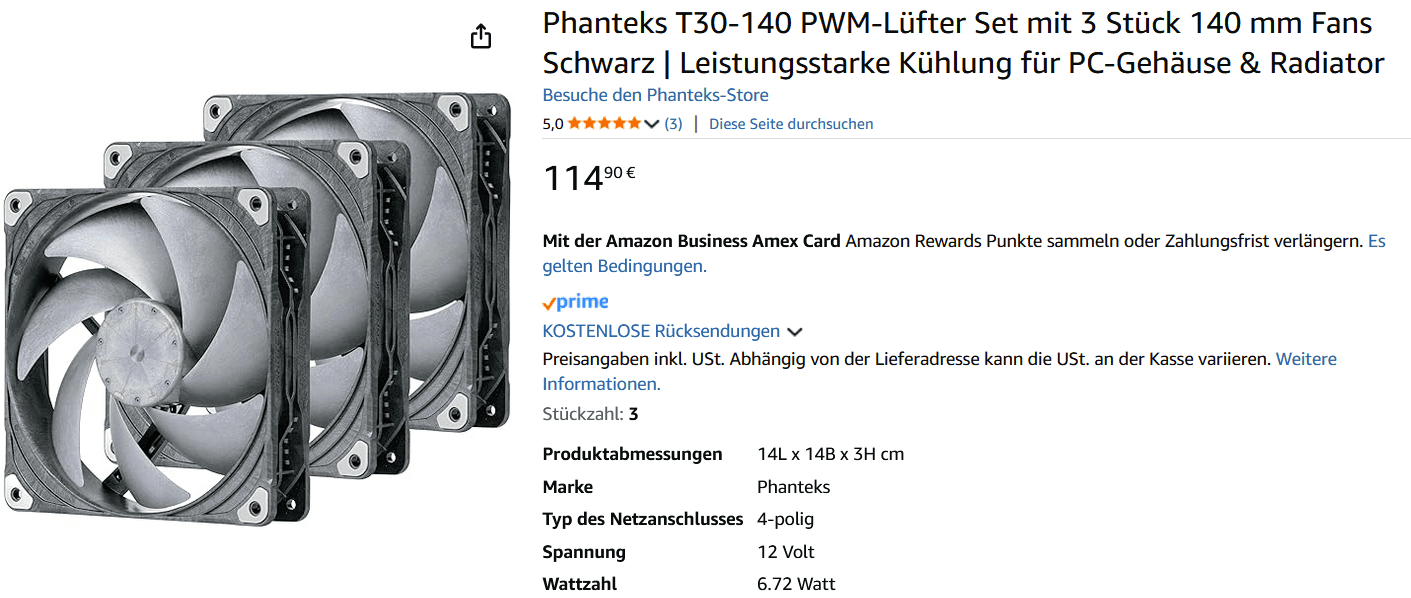Image resolution: width=1411 pixels, height=598 pixels.
Task: Expand the rating breakdown chevron beside the stars
Action: (x=652, y=124)
